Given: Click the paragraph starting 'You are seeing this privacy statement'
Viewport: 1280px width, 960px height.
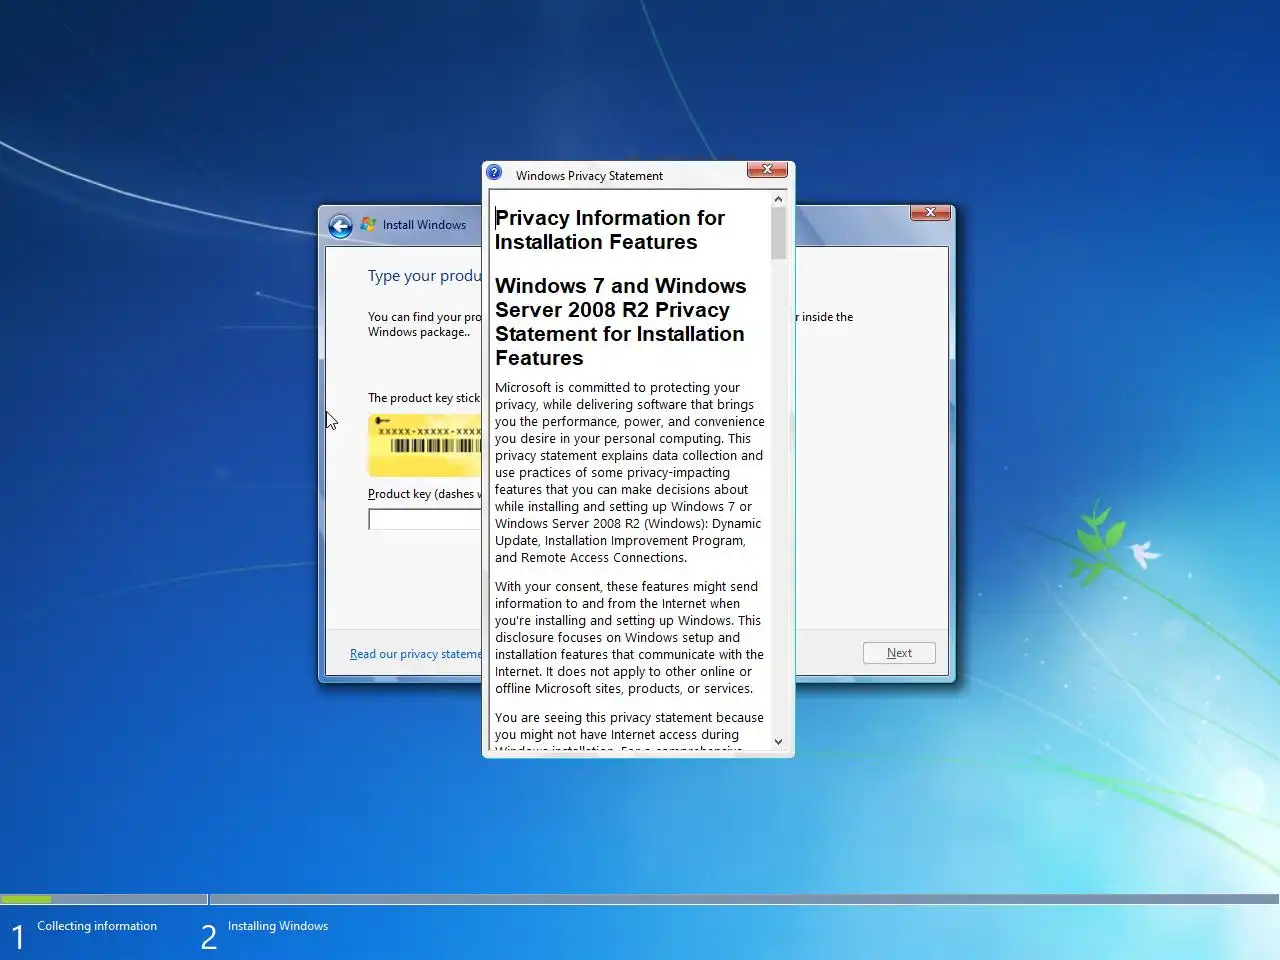Looking at the screenshot, I should (x=630, y=730).
